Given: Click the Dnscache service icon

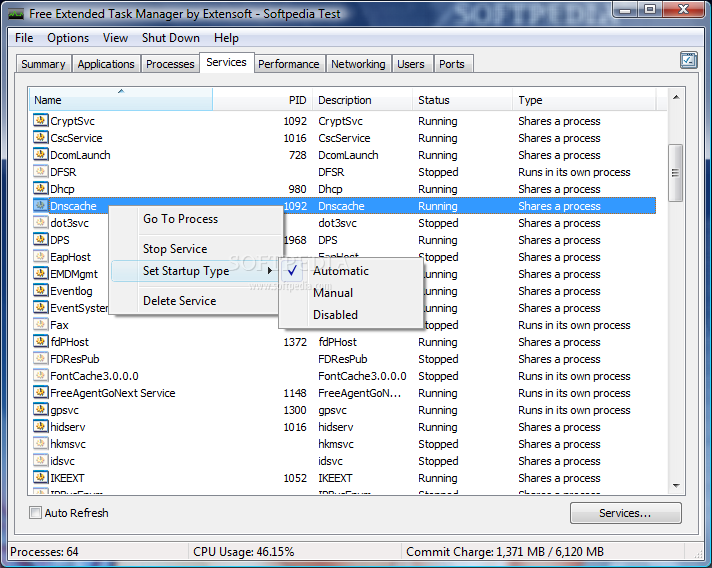Looking at the screenshot, I should (x=40, y=206).
